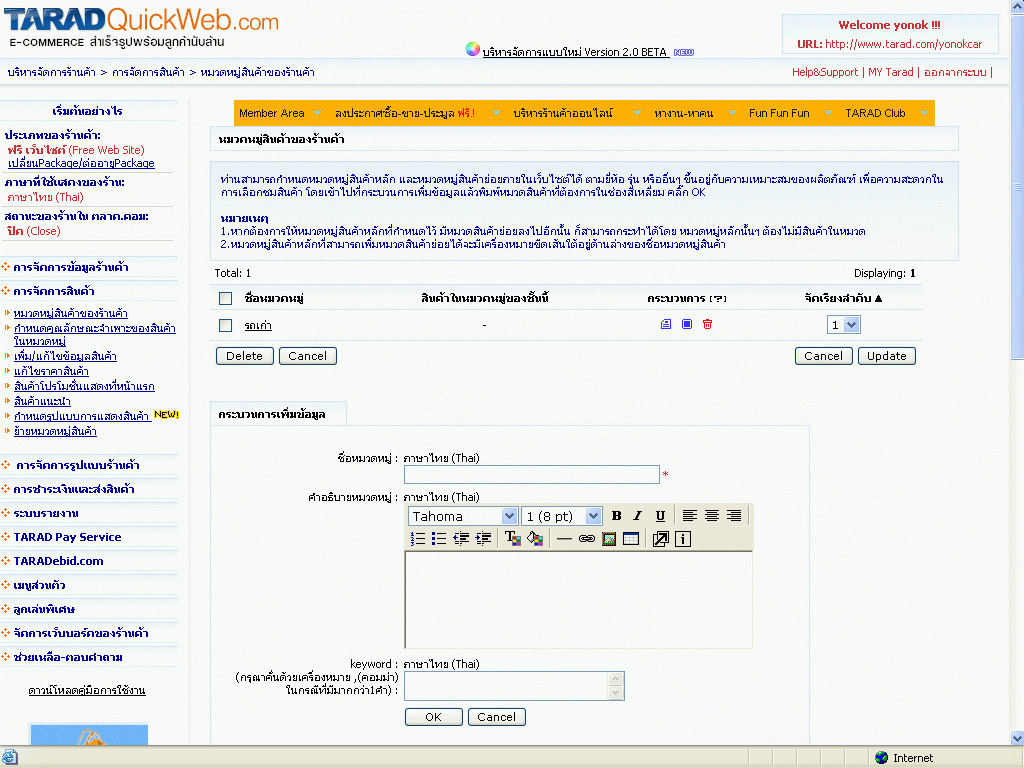Screen dimensions: 1024x768
Task: Apply italic formatting in the editor
Action: (x=637, y=516)
